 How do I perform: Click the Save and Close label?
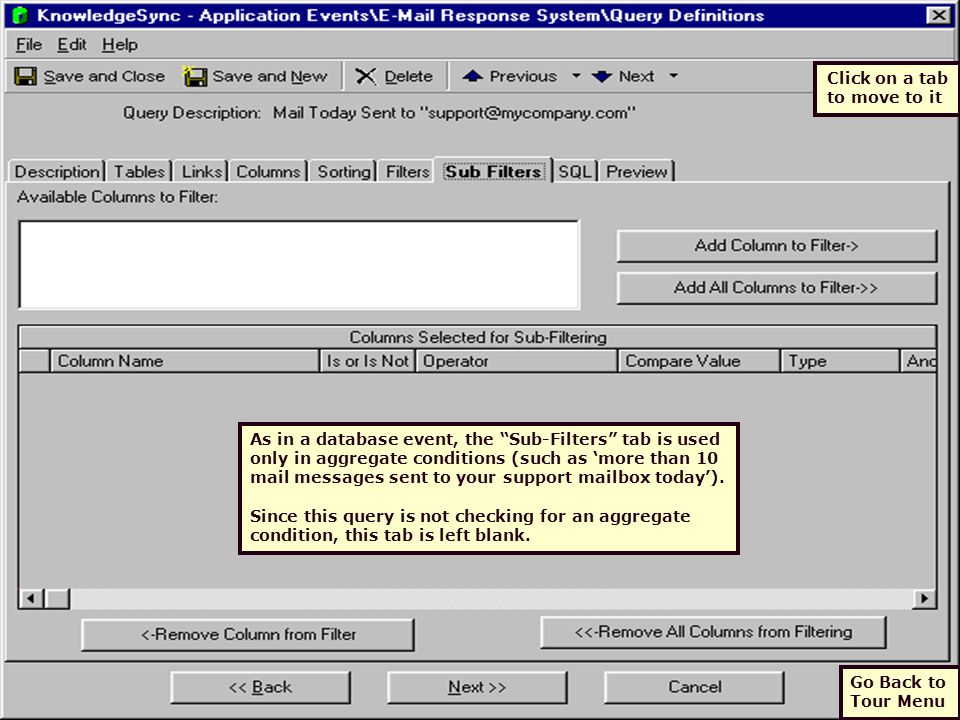click(104, 77)
